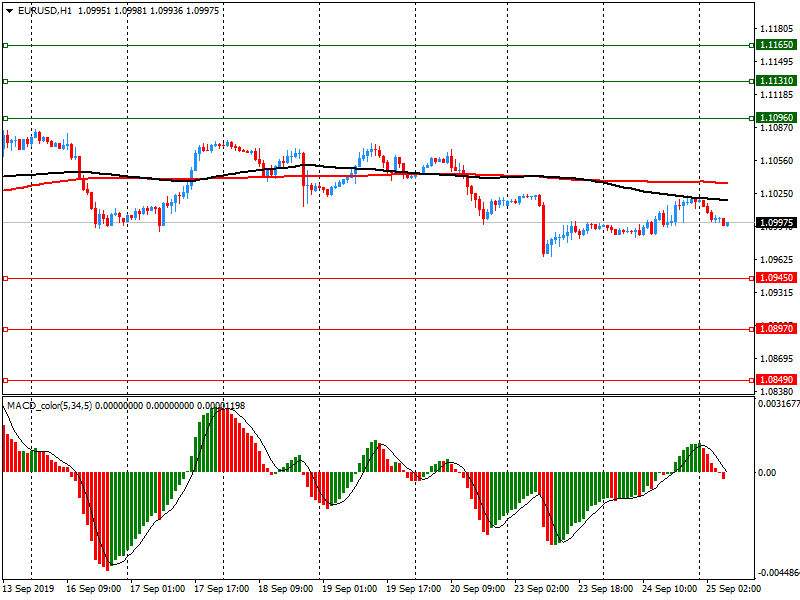This screenshot has width=800, height=600.
Task: Click the 18 Sep 09:00 time label
Action: point(286,588)
